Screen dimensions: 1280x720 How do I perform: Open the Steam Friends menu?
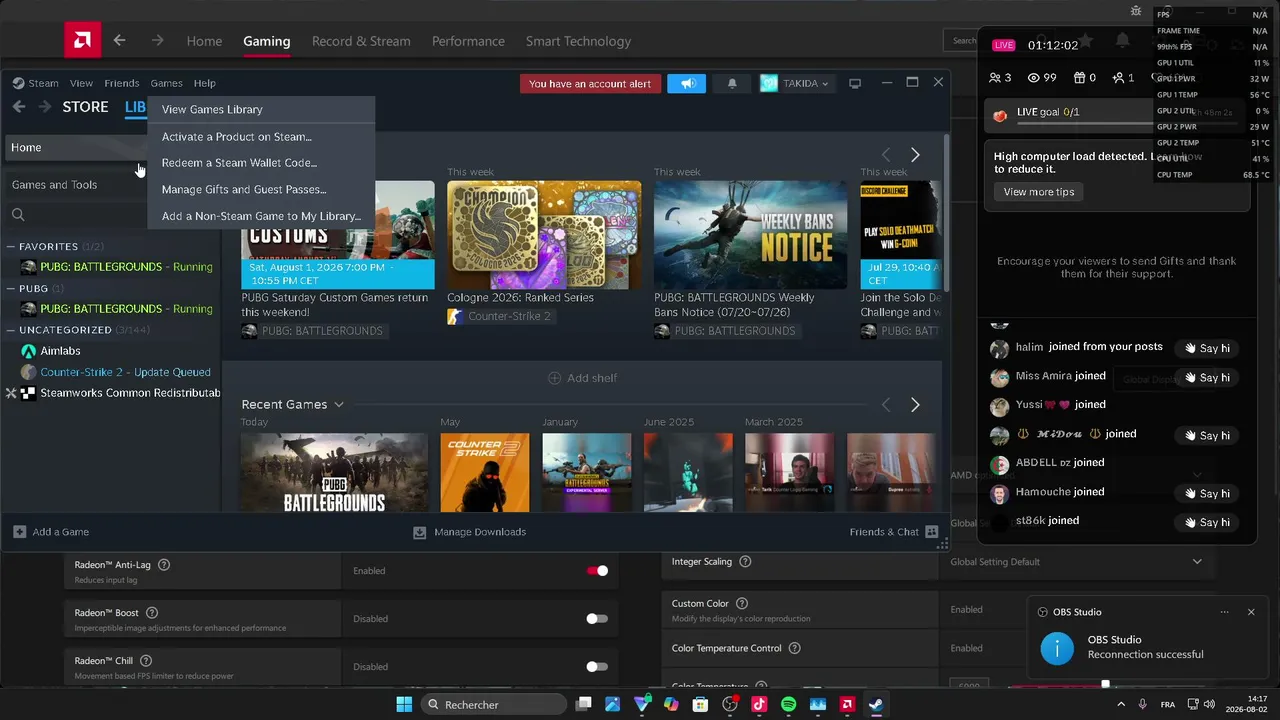(x=122, y=83)
